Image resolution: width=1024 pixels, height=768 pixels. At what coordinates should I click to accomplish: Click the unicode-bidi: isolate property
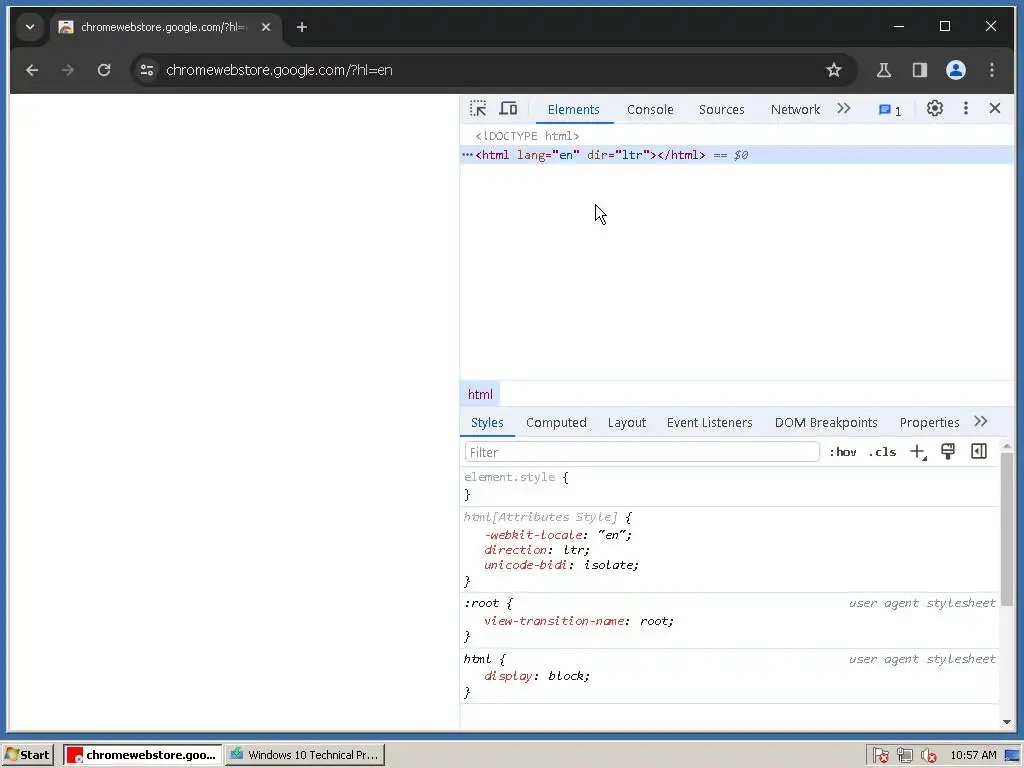562,565
